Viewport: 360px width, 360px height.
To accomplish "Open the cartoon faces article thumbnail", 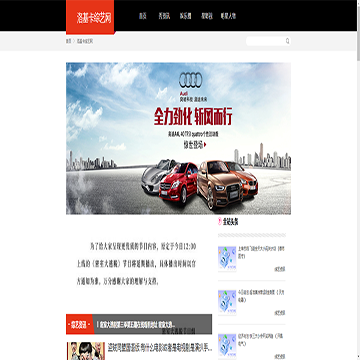I will pos(86,351).
